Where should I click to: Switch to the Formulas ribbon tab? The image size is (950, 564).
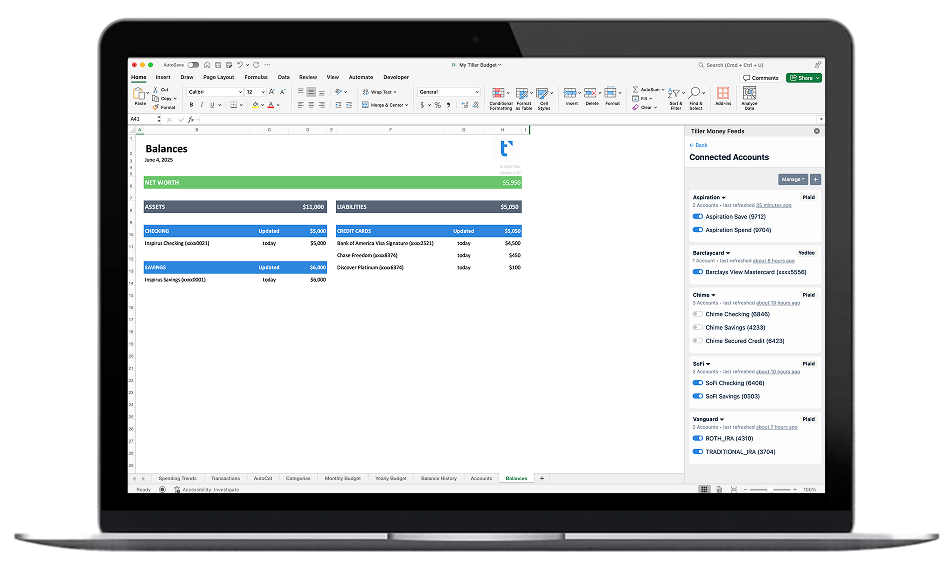coord(256,77)
